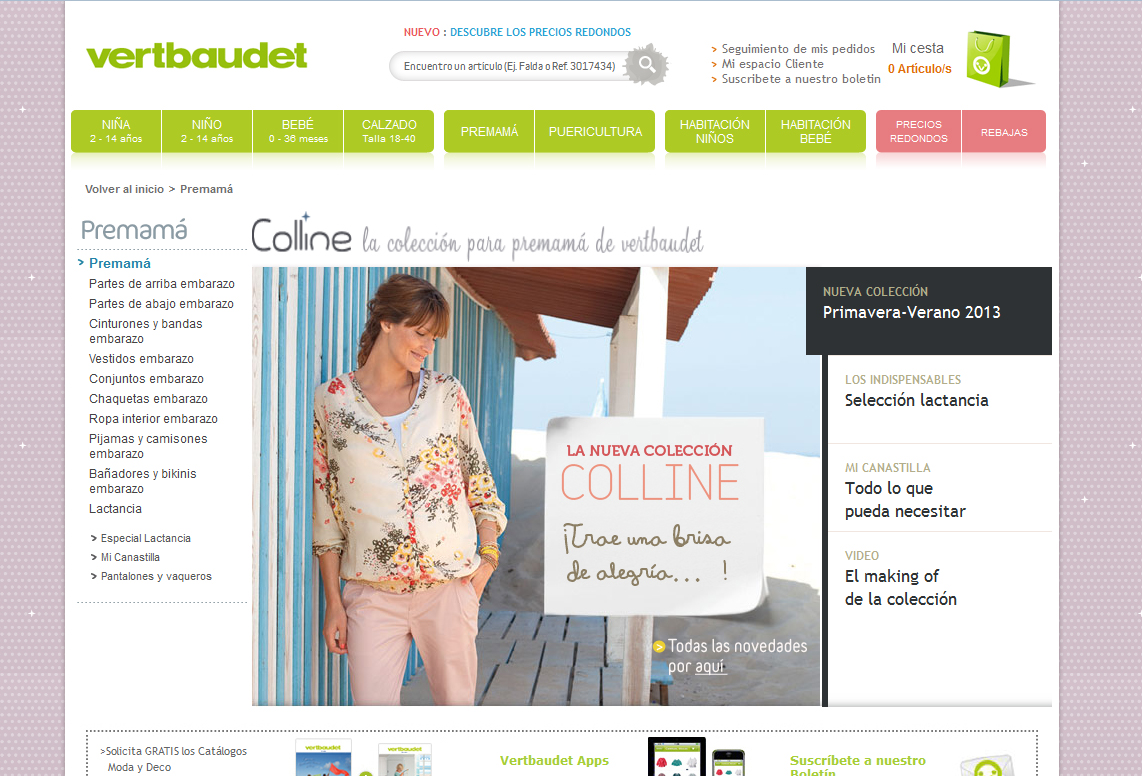Open the REBAJAS pink tab
This screenshot has height=776, width=1142.
pos(1004,132)
